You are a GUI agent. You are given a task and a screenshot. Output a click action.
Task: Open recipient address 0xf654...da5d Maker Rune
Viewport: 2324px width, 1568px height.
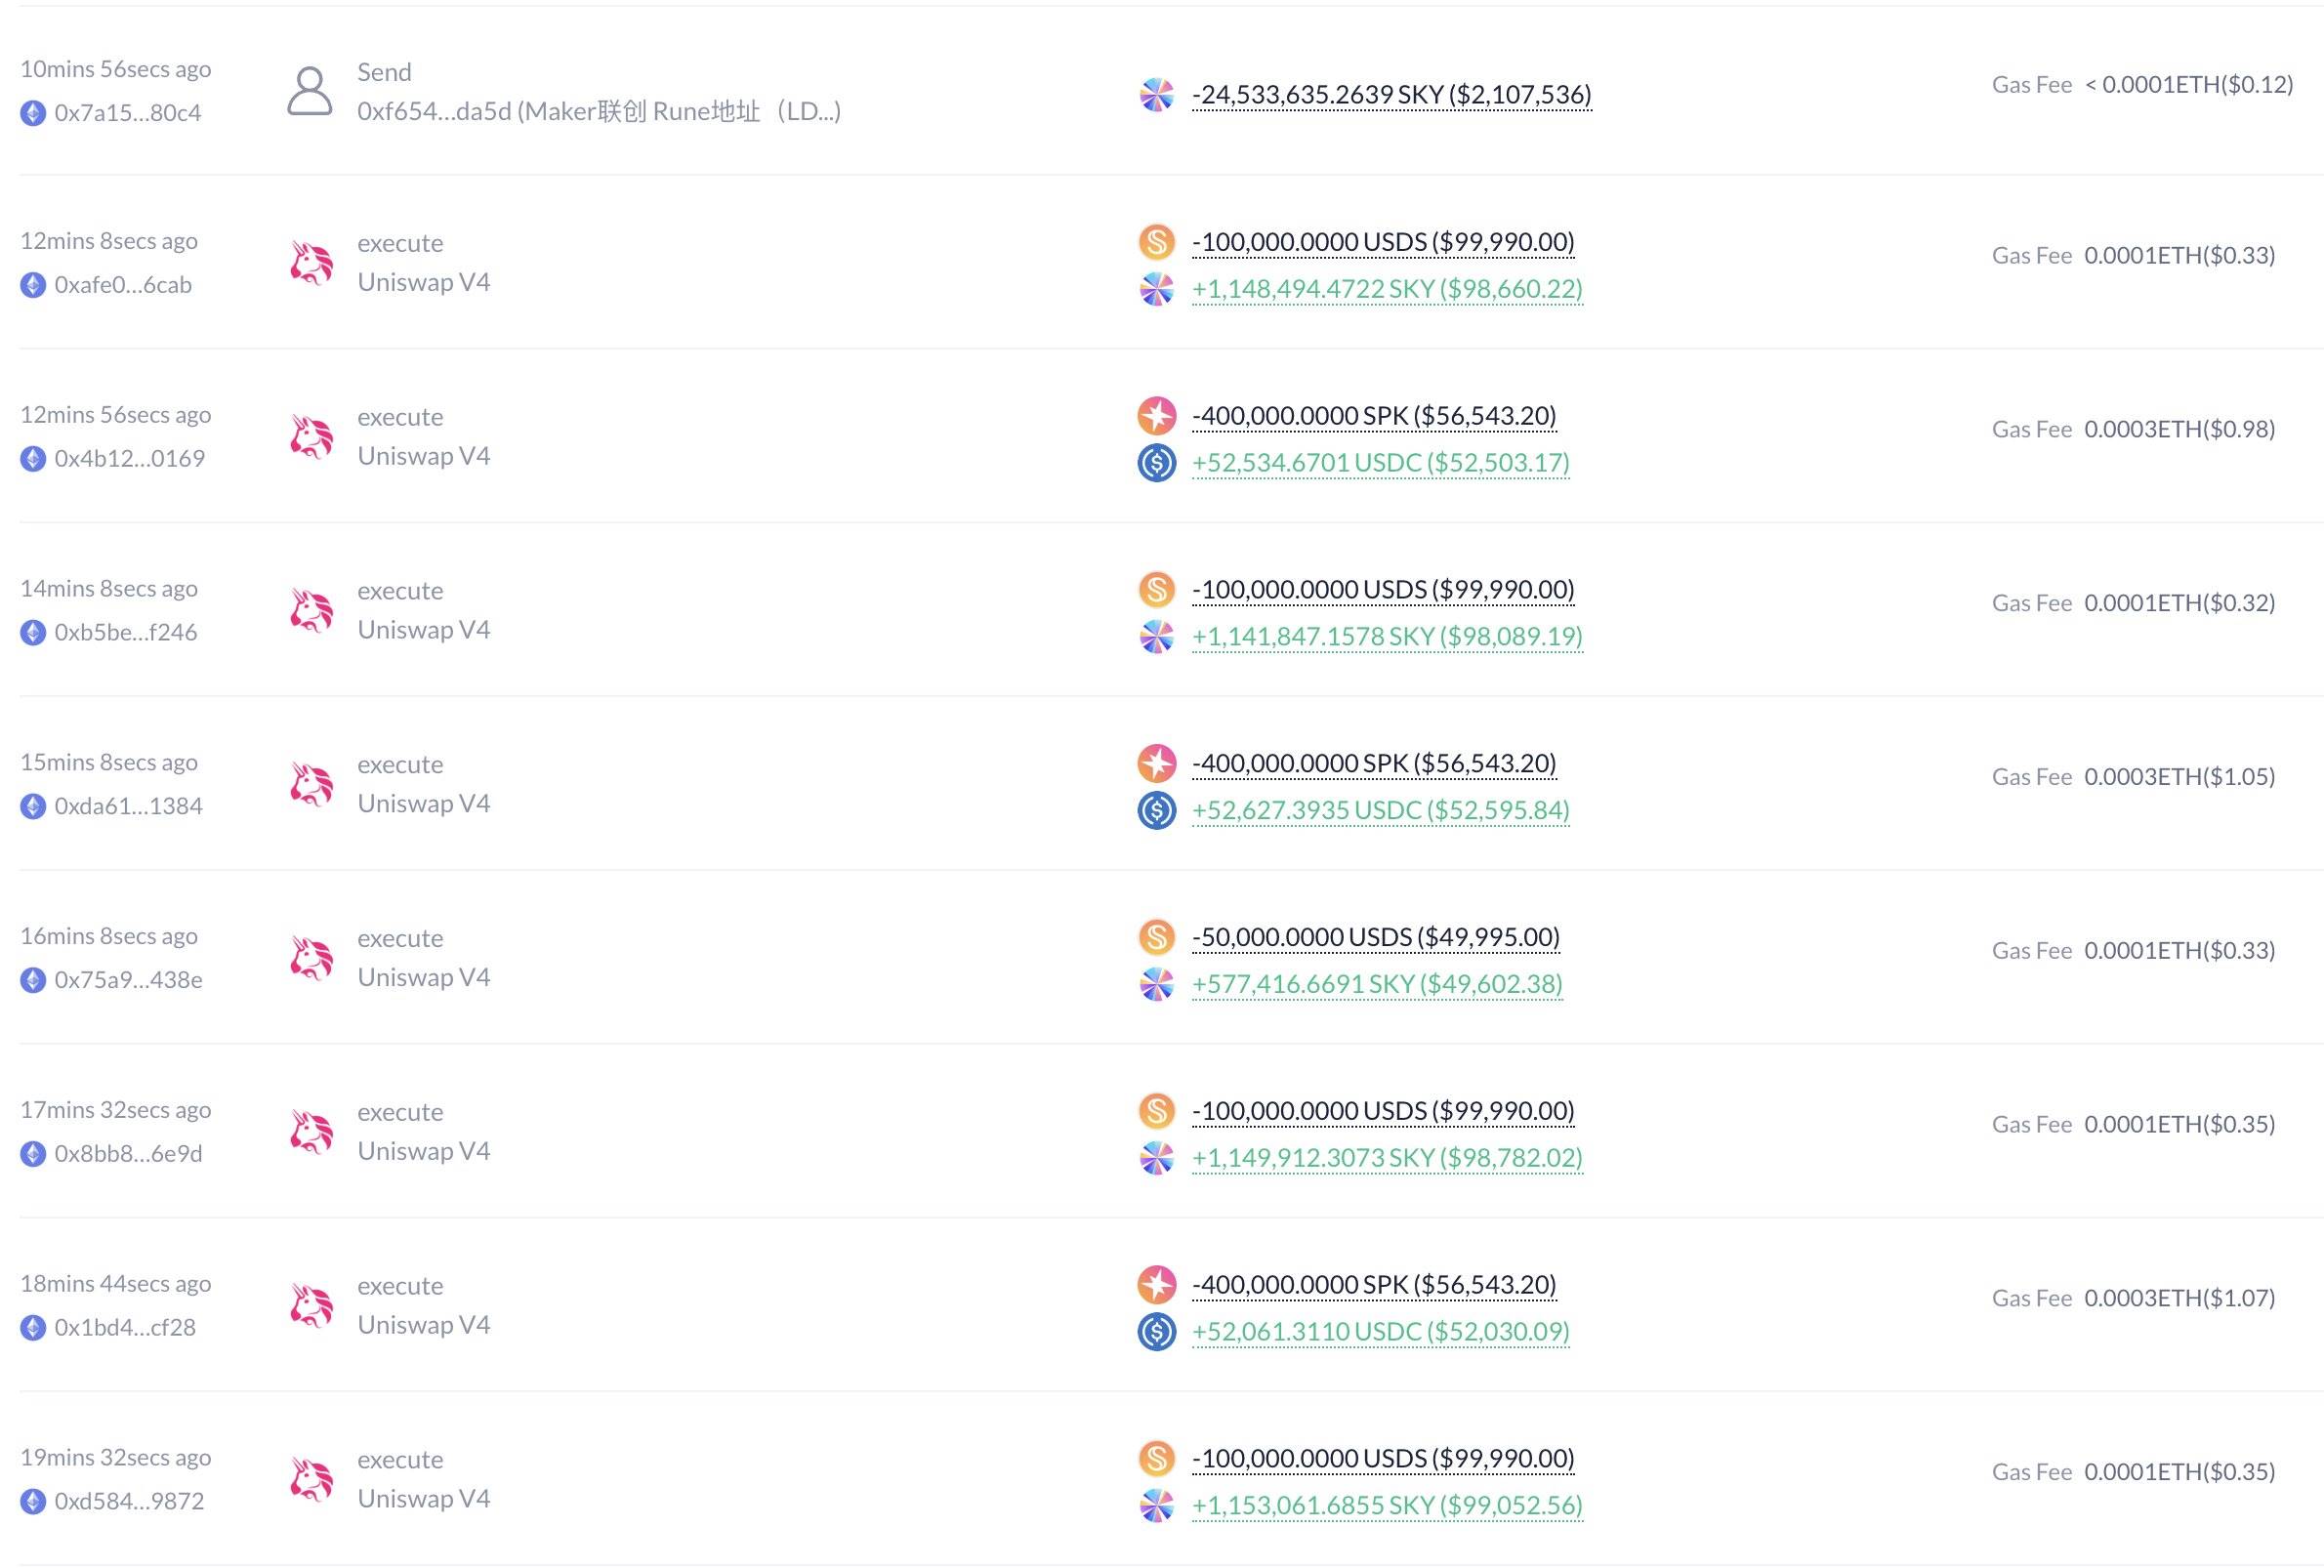point(598,111)
